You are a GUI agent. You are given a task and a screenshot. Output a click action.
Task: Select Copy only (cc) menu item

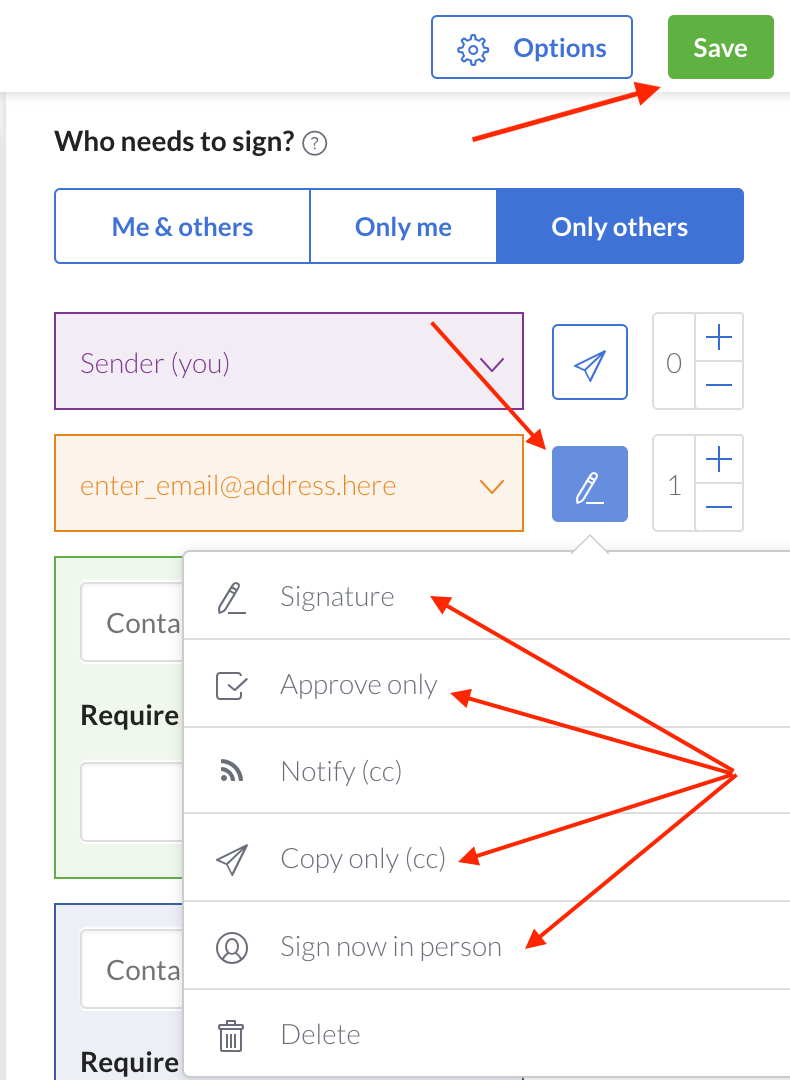coord(362,859)
